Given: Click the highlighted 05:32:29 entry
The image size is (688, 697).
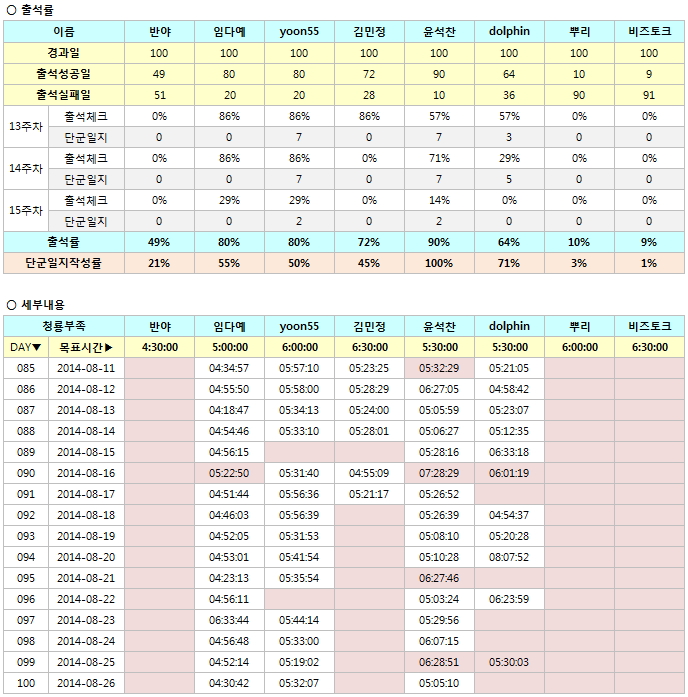Looking at the screenshot, I should pos(440,368).
